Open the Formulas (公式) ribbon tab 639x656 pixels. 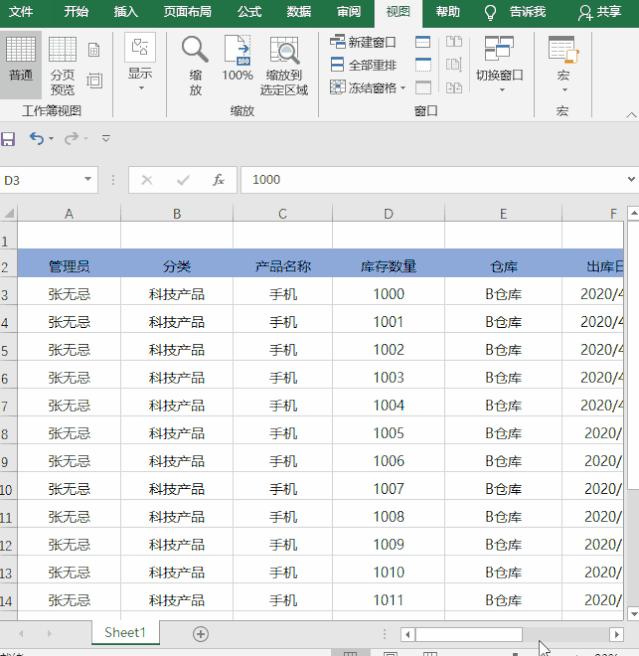pyautogui.click(x=249, y=12)
